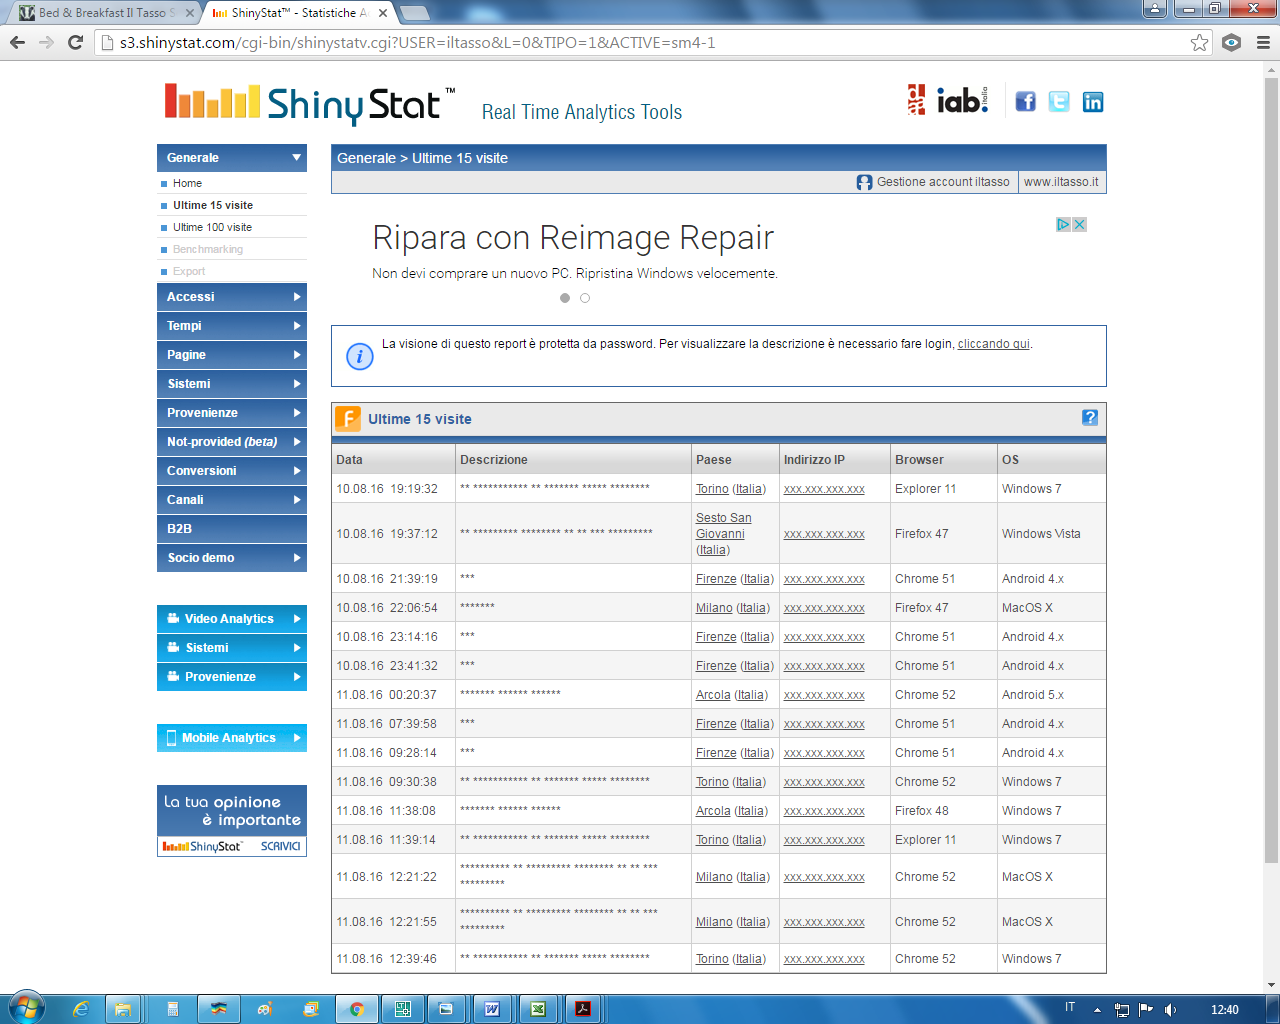
Task: Open Windows Explorer from the taskbar
Action: [123, 1009]
